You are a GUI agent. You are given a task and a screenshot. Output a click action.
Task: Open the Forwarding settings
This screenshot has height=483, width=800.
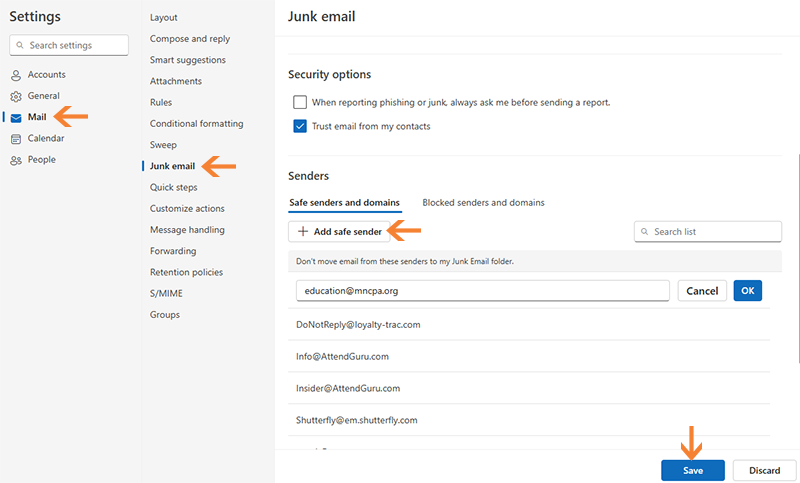(x=173, y=251)
